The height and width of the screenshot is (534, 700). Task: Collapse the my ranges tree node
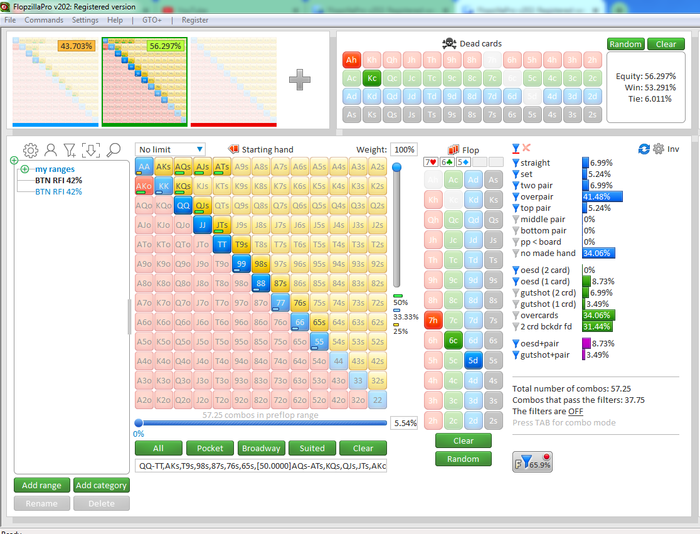click(25, 169)
